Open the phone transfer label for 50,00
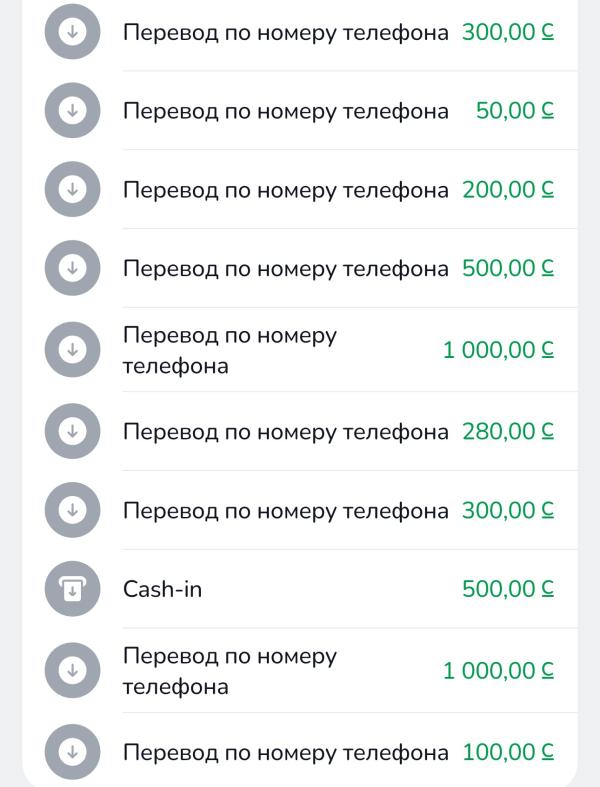The height and width of the screenshot is (787, 600). [285, 111]
